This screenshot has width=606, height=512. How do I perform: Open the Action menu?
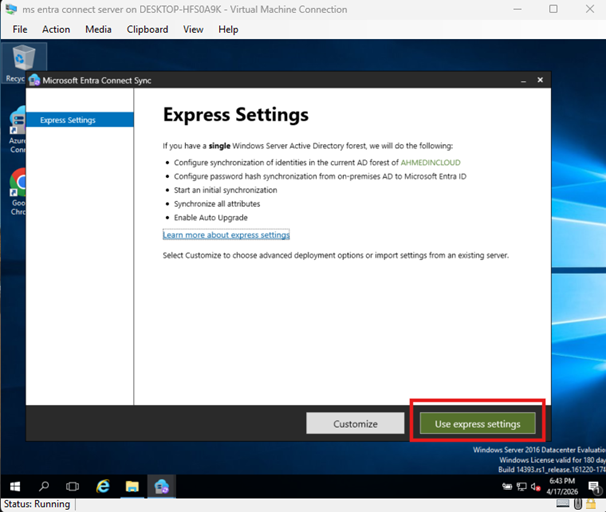[x=56, y=30]
